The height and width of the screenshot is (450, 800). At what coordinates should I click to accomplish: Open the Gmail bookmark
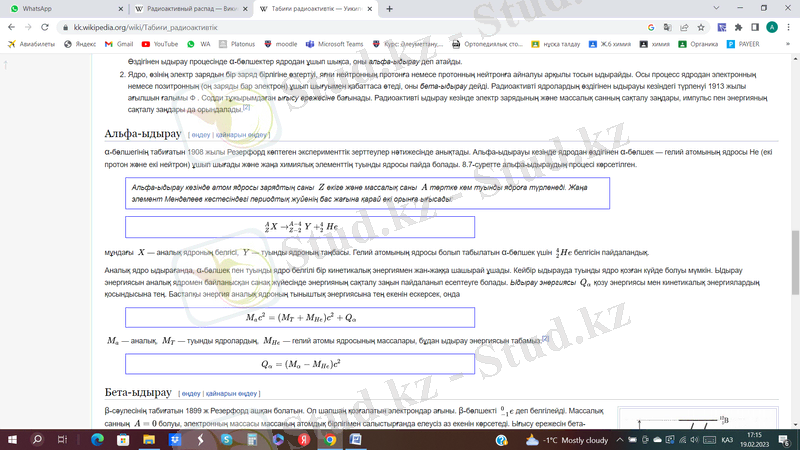pos(119,44)
